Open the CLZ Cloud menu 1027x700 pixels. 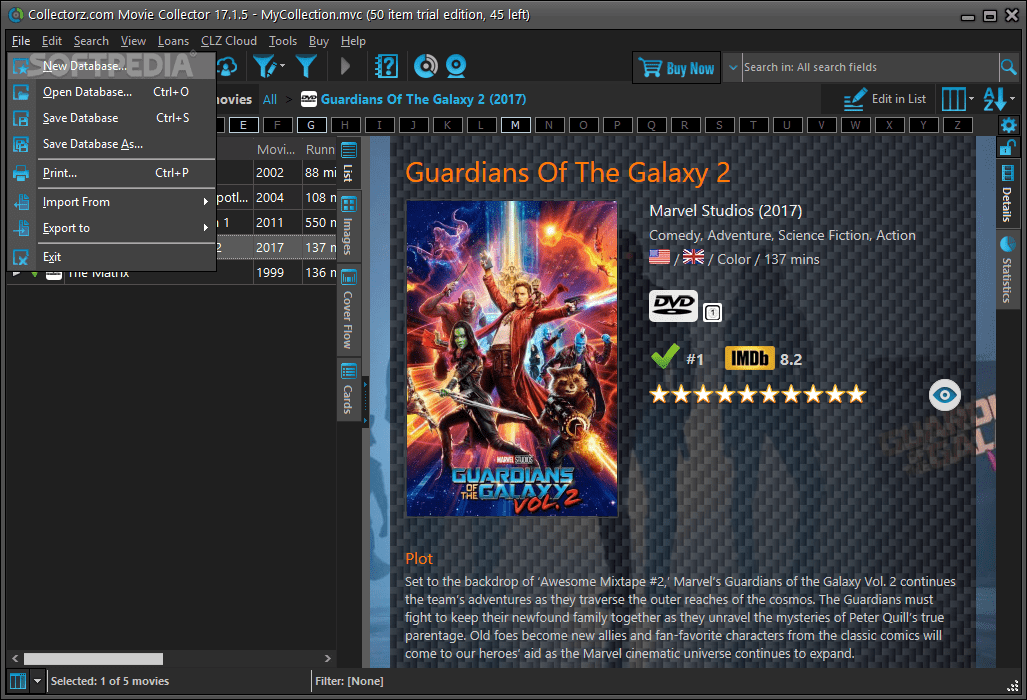coord(229,41)
